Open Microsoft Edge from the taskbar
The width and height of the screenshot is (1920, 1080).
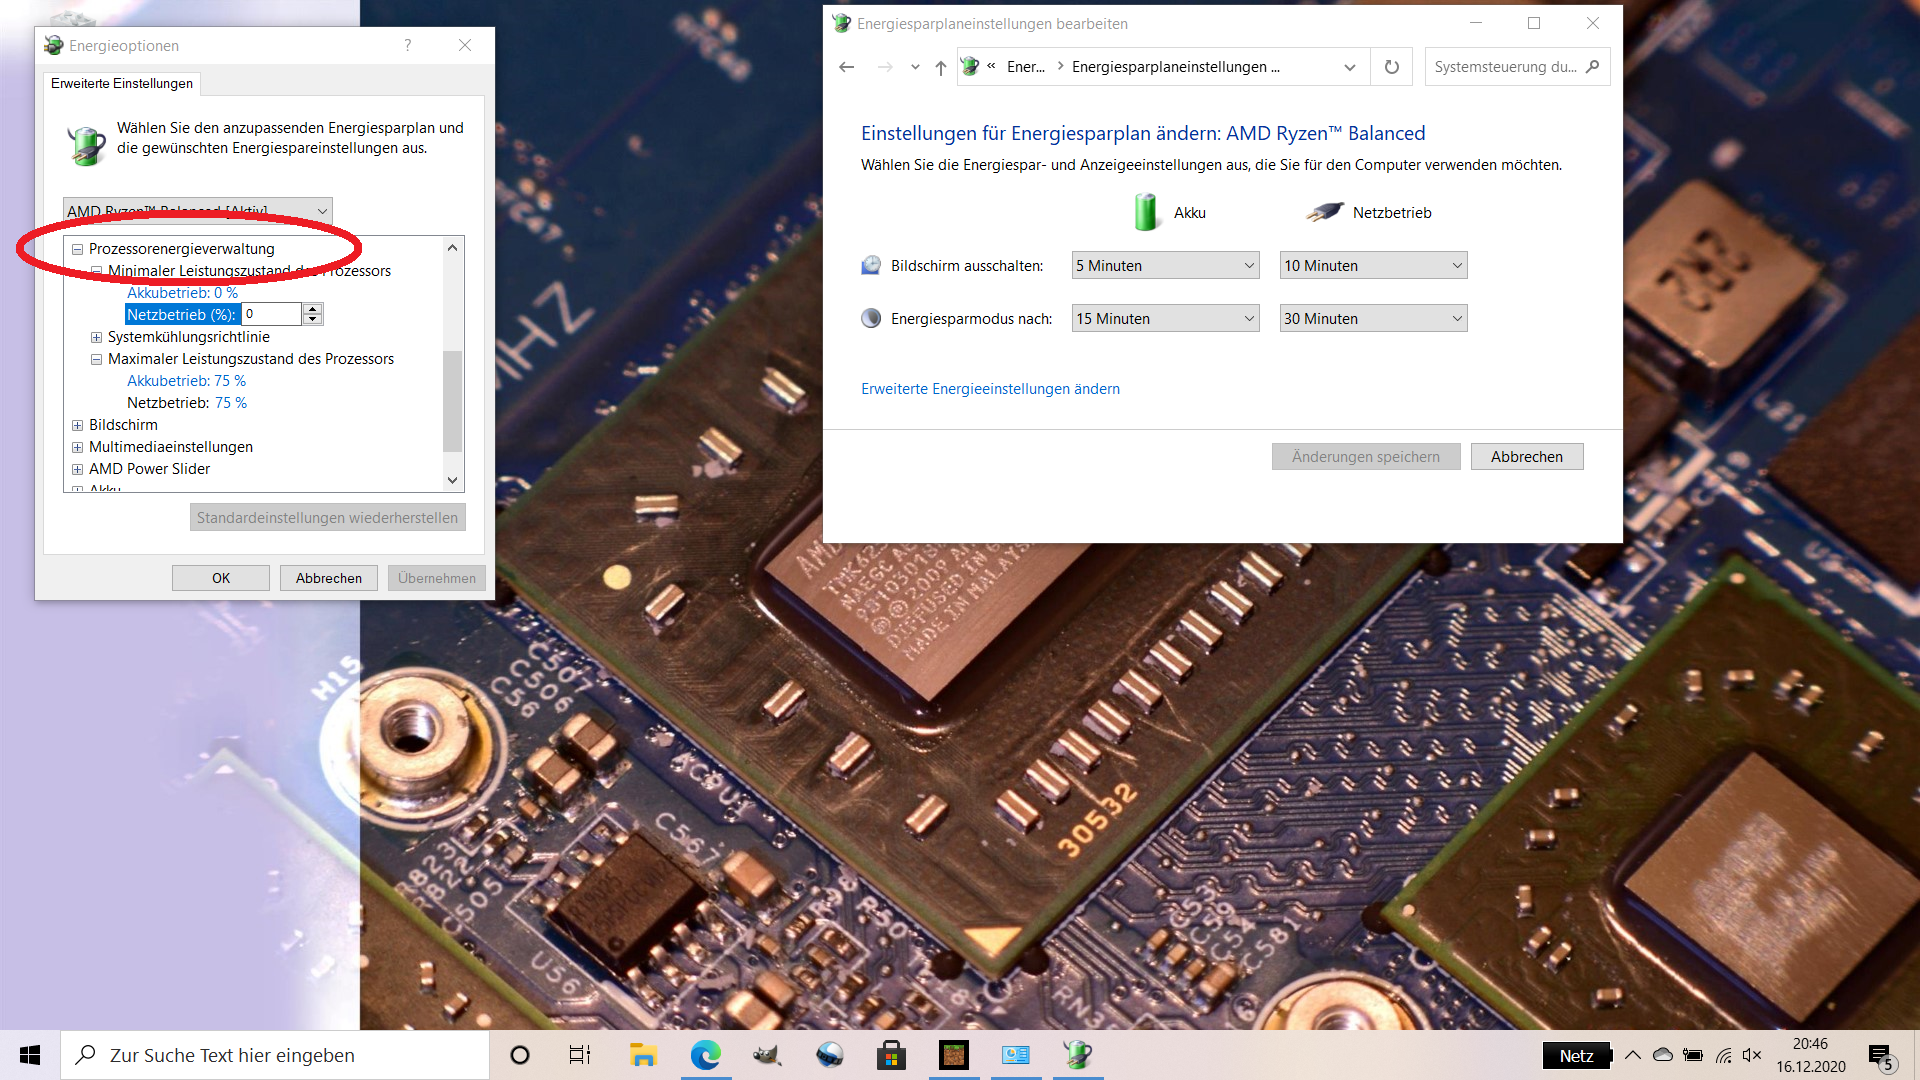[705, 1055]
